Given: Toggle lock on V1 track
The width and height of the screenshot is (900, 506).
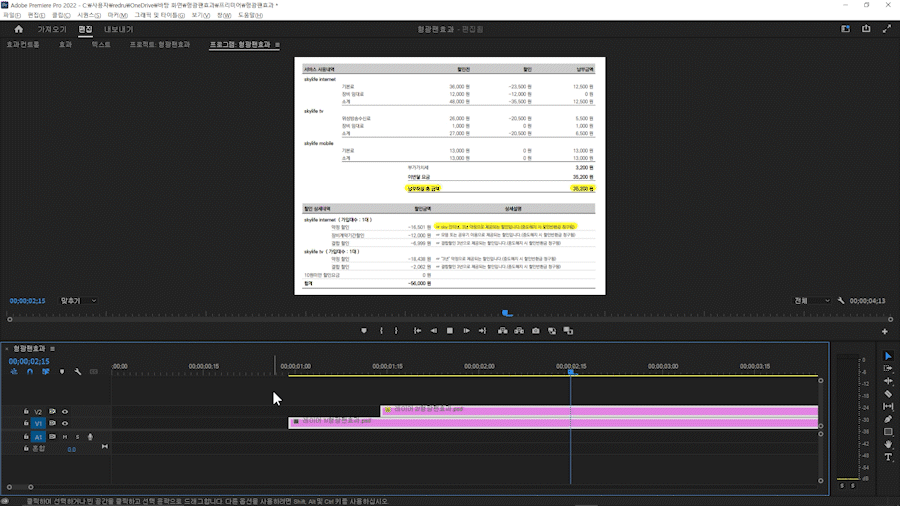Looking at the screenshot, I should 26,423.
